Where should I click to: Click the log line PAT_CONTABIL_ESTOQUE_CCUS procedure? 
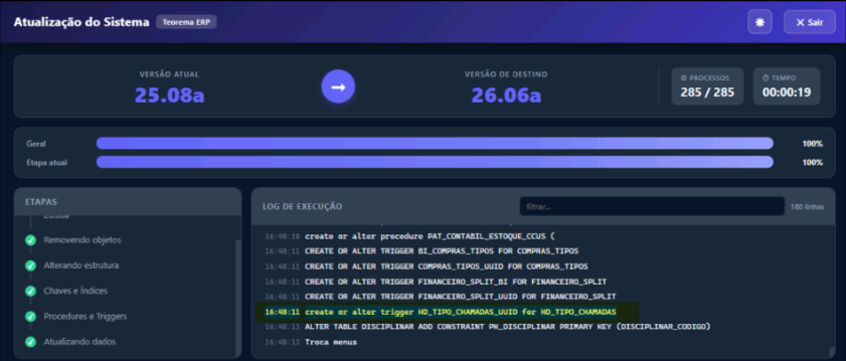pyautogui.click(x=430, y=236)
